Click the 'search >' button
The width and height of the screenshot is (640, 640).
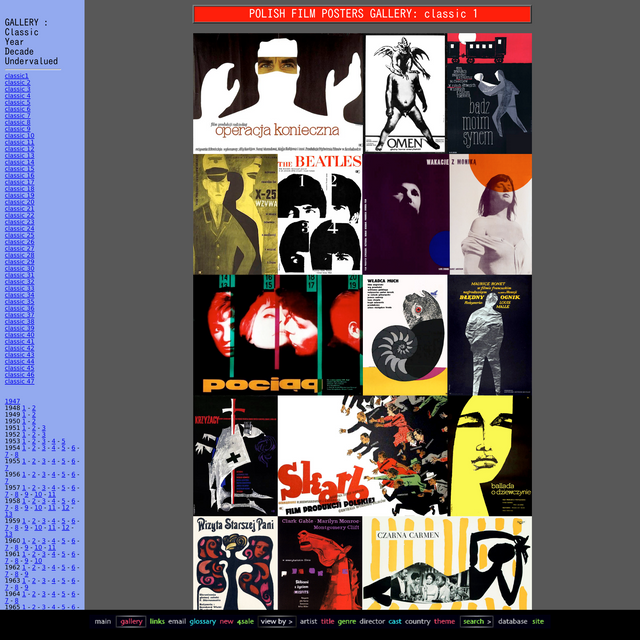point(476,622)
